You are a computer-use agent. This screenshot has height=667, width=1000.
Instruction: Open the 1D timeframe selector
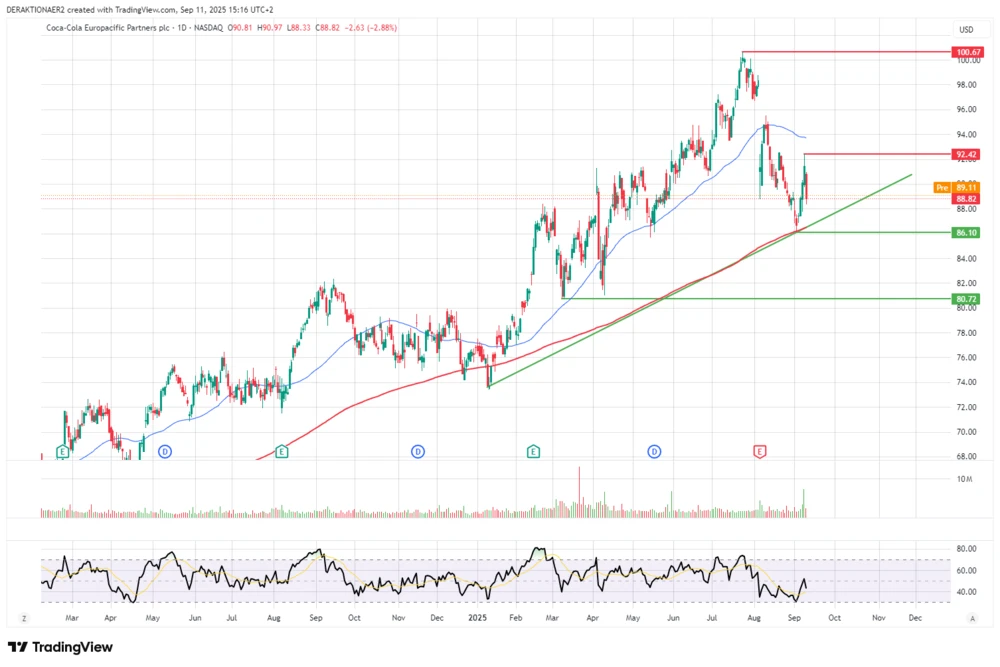(x=181, y=28)
